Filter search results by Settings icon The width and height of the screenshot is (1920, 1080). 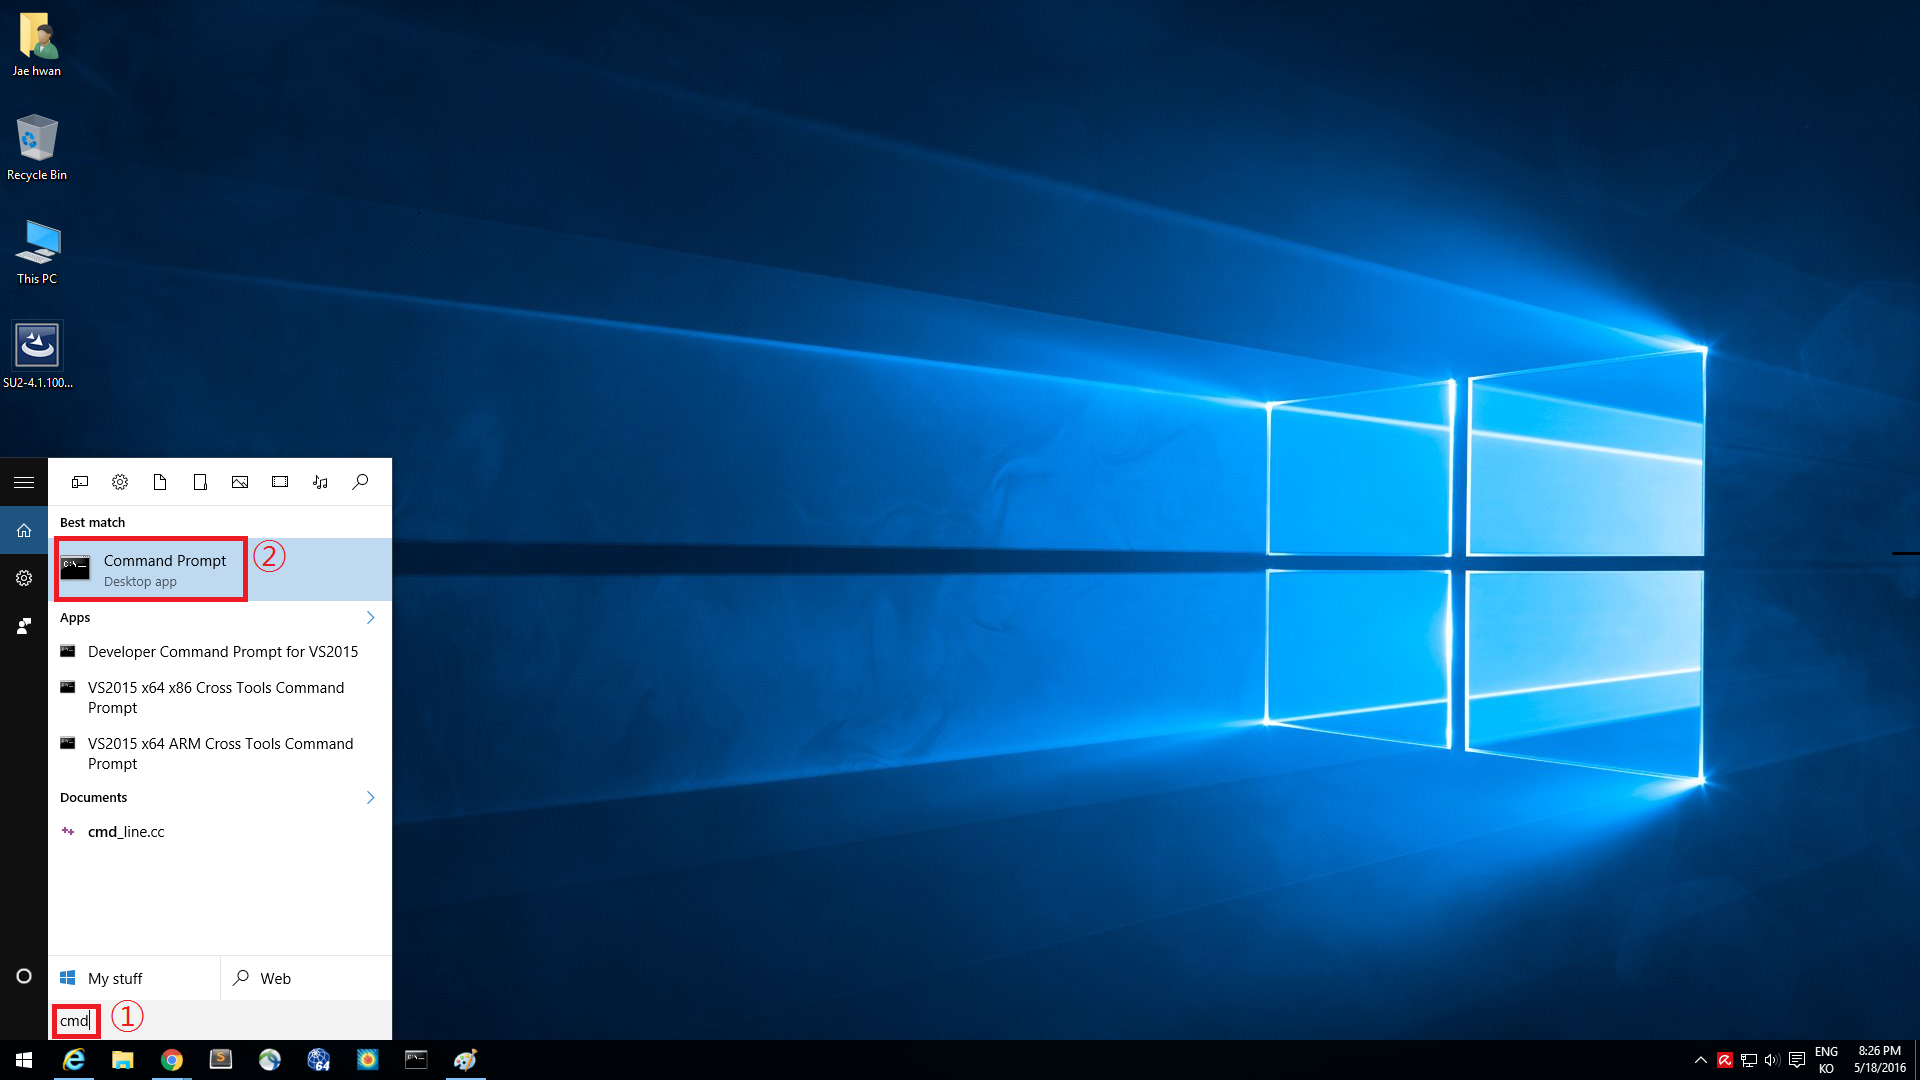point(120,482)
